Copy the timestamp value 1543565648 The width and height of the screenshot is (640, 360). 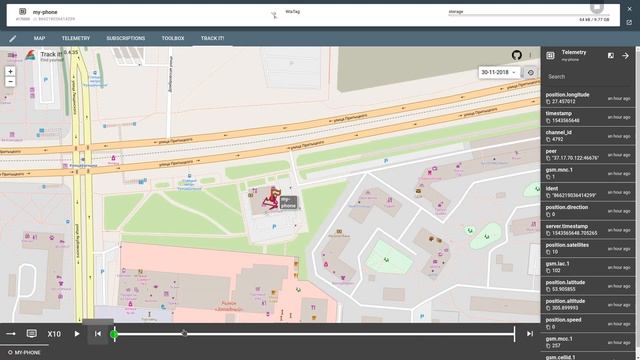(548, 121)
